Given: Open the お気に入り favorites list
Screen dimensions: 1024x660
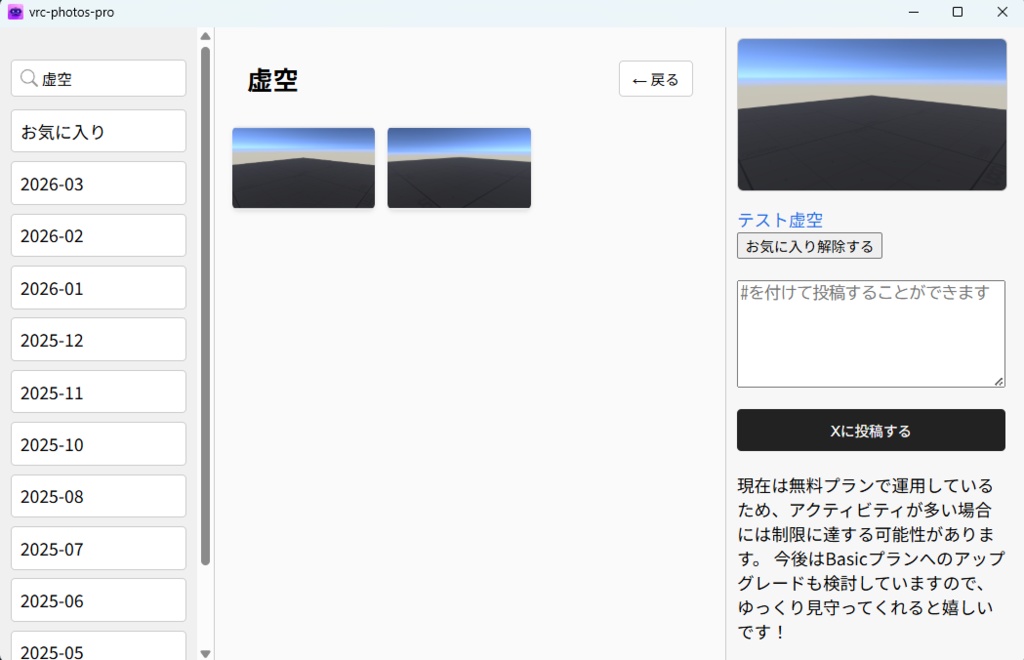Looking at the screenshot, I should click(97, 131).
